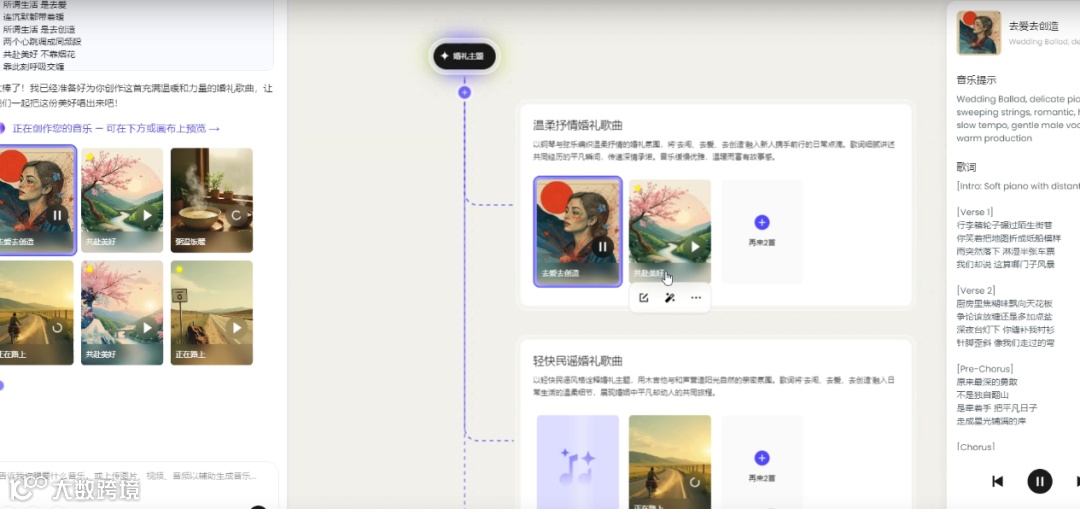This screenshot has width=1080, height=509.
Task: Click the edit icon below 共赴美好 cover
Action: point(643,298)
